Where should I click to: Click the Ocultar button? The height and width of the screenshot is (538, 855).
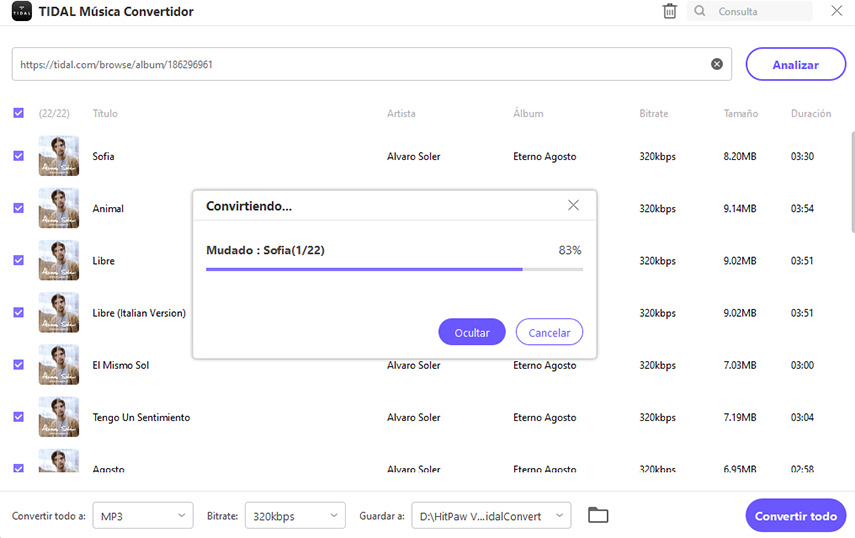(x=472, y=332)
